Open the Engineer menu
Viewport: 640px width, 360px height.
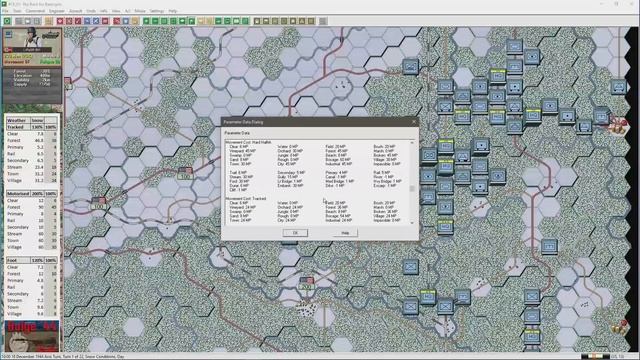57,11
